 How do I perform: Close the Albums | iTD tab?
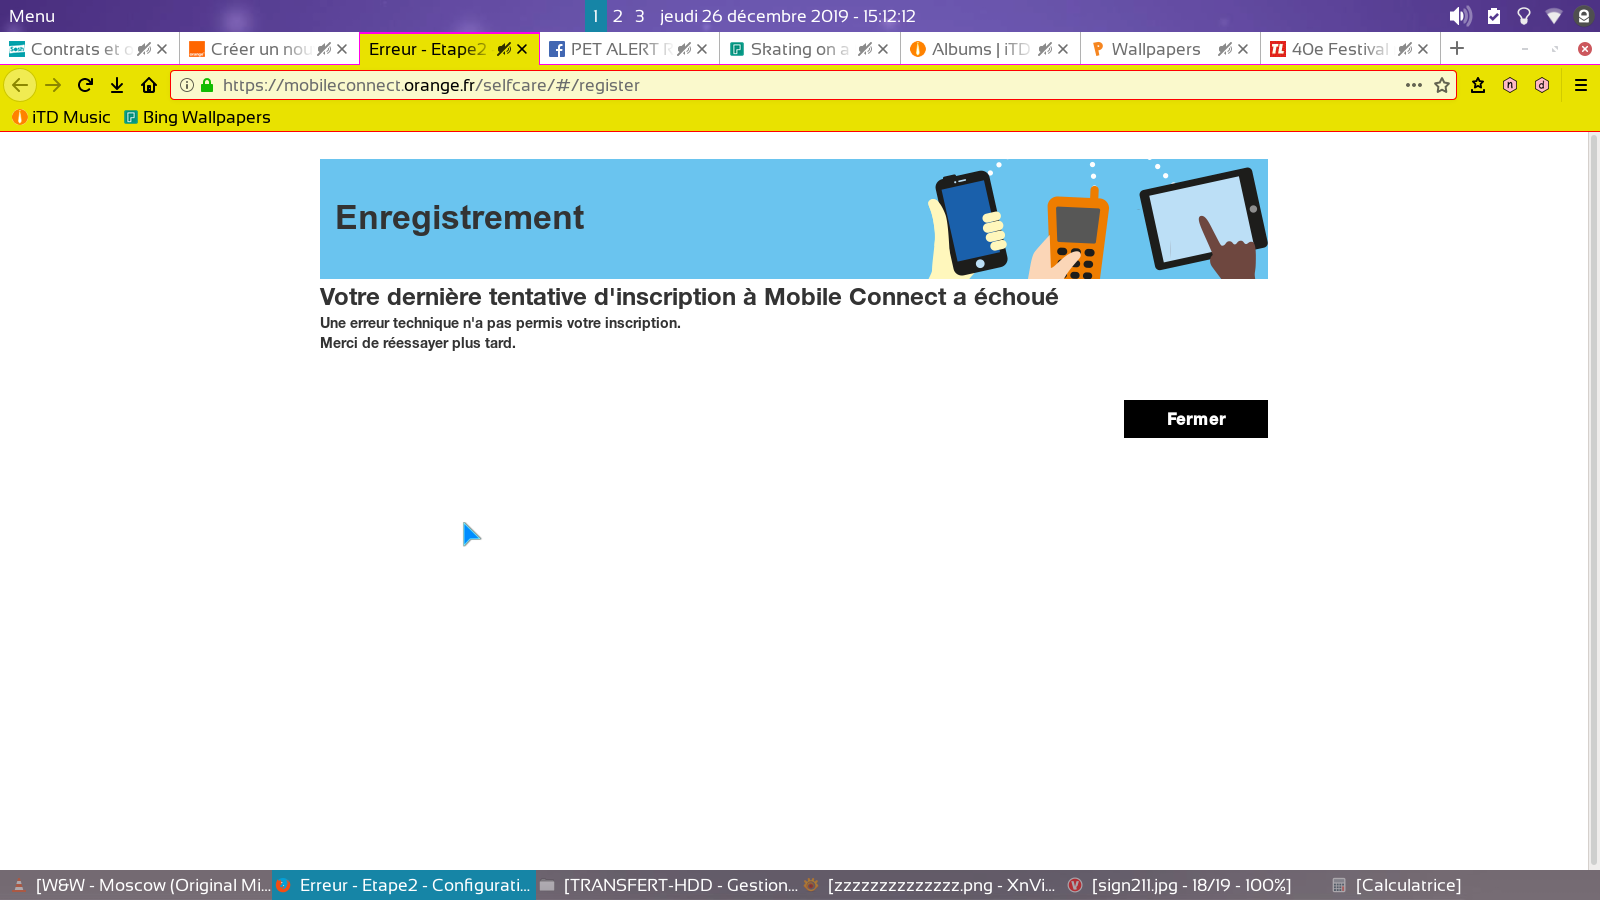point(1063,49)
